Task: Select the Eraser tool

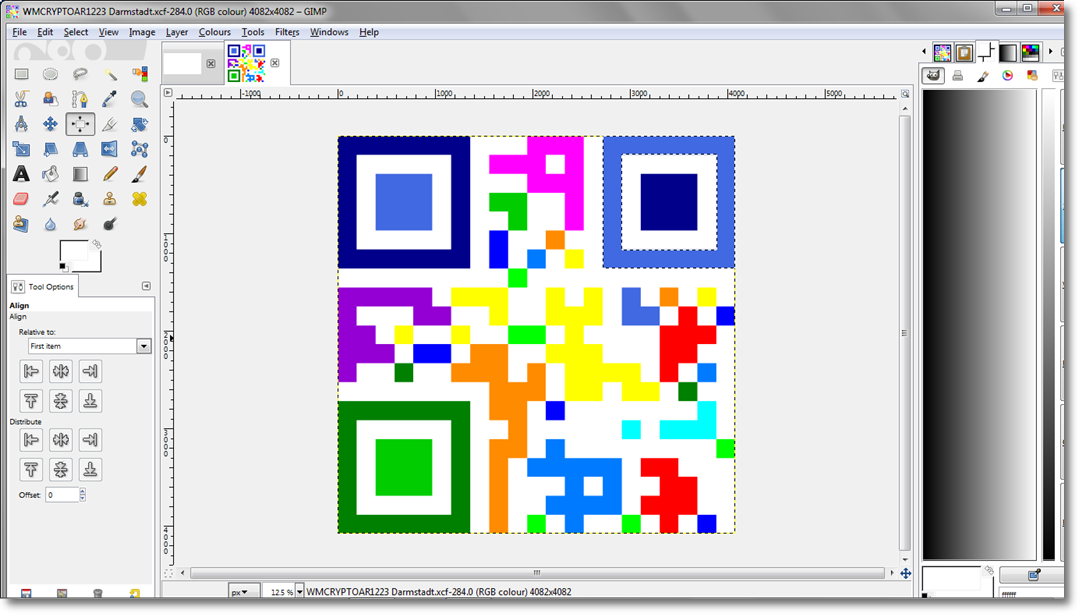Action: point(21,199)
